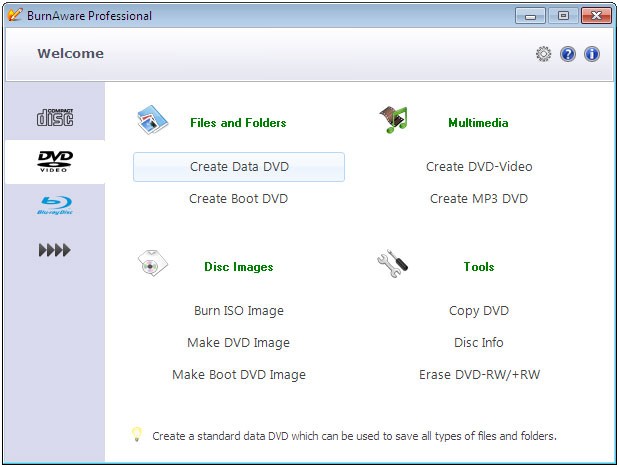Click the Multimedia film note icon
The width and height of the screenshot is (619, 467).
394,120
